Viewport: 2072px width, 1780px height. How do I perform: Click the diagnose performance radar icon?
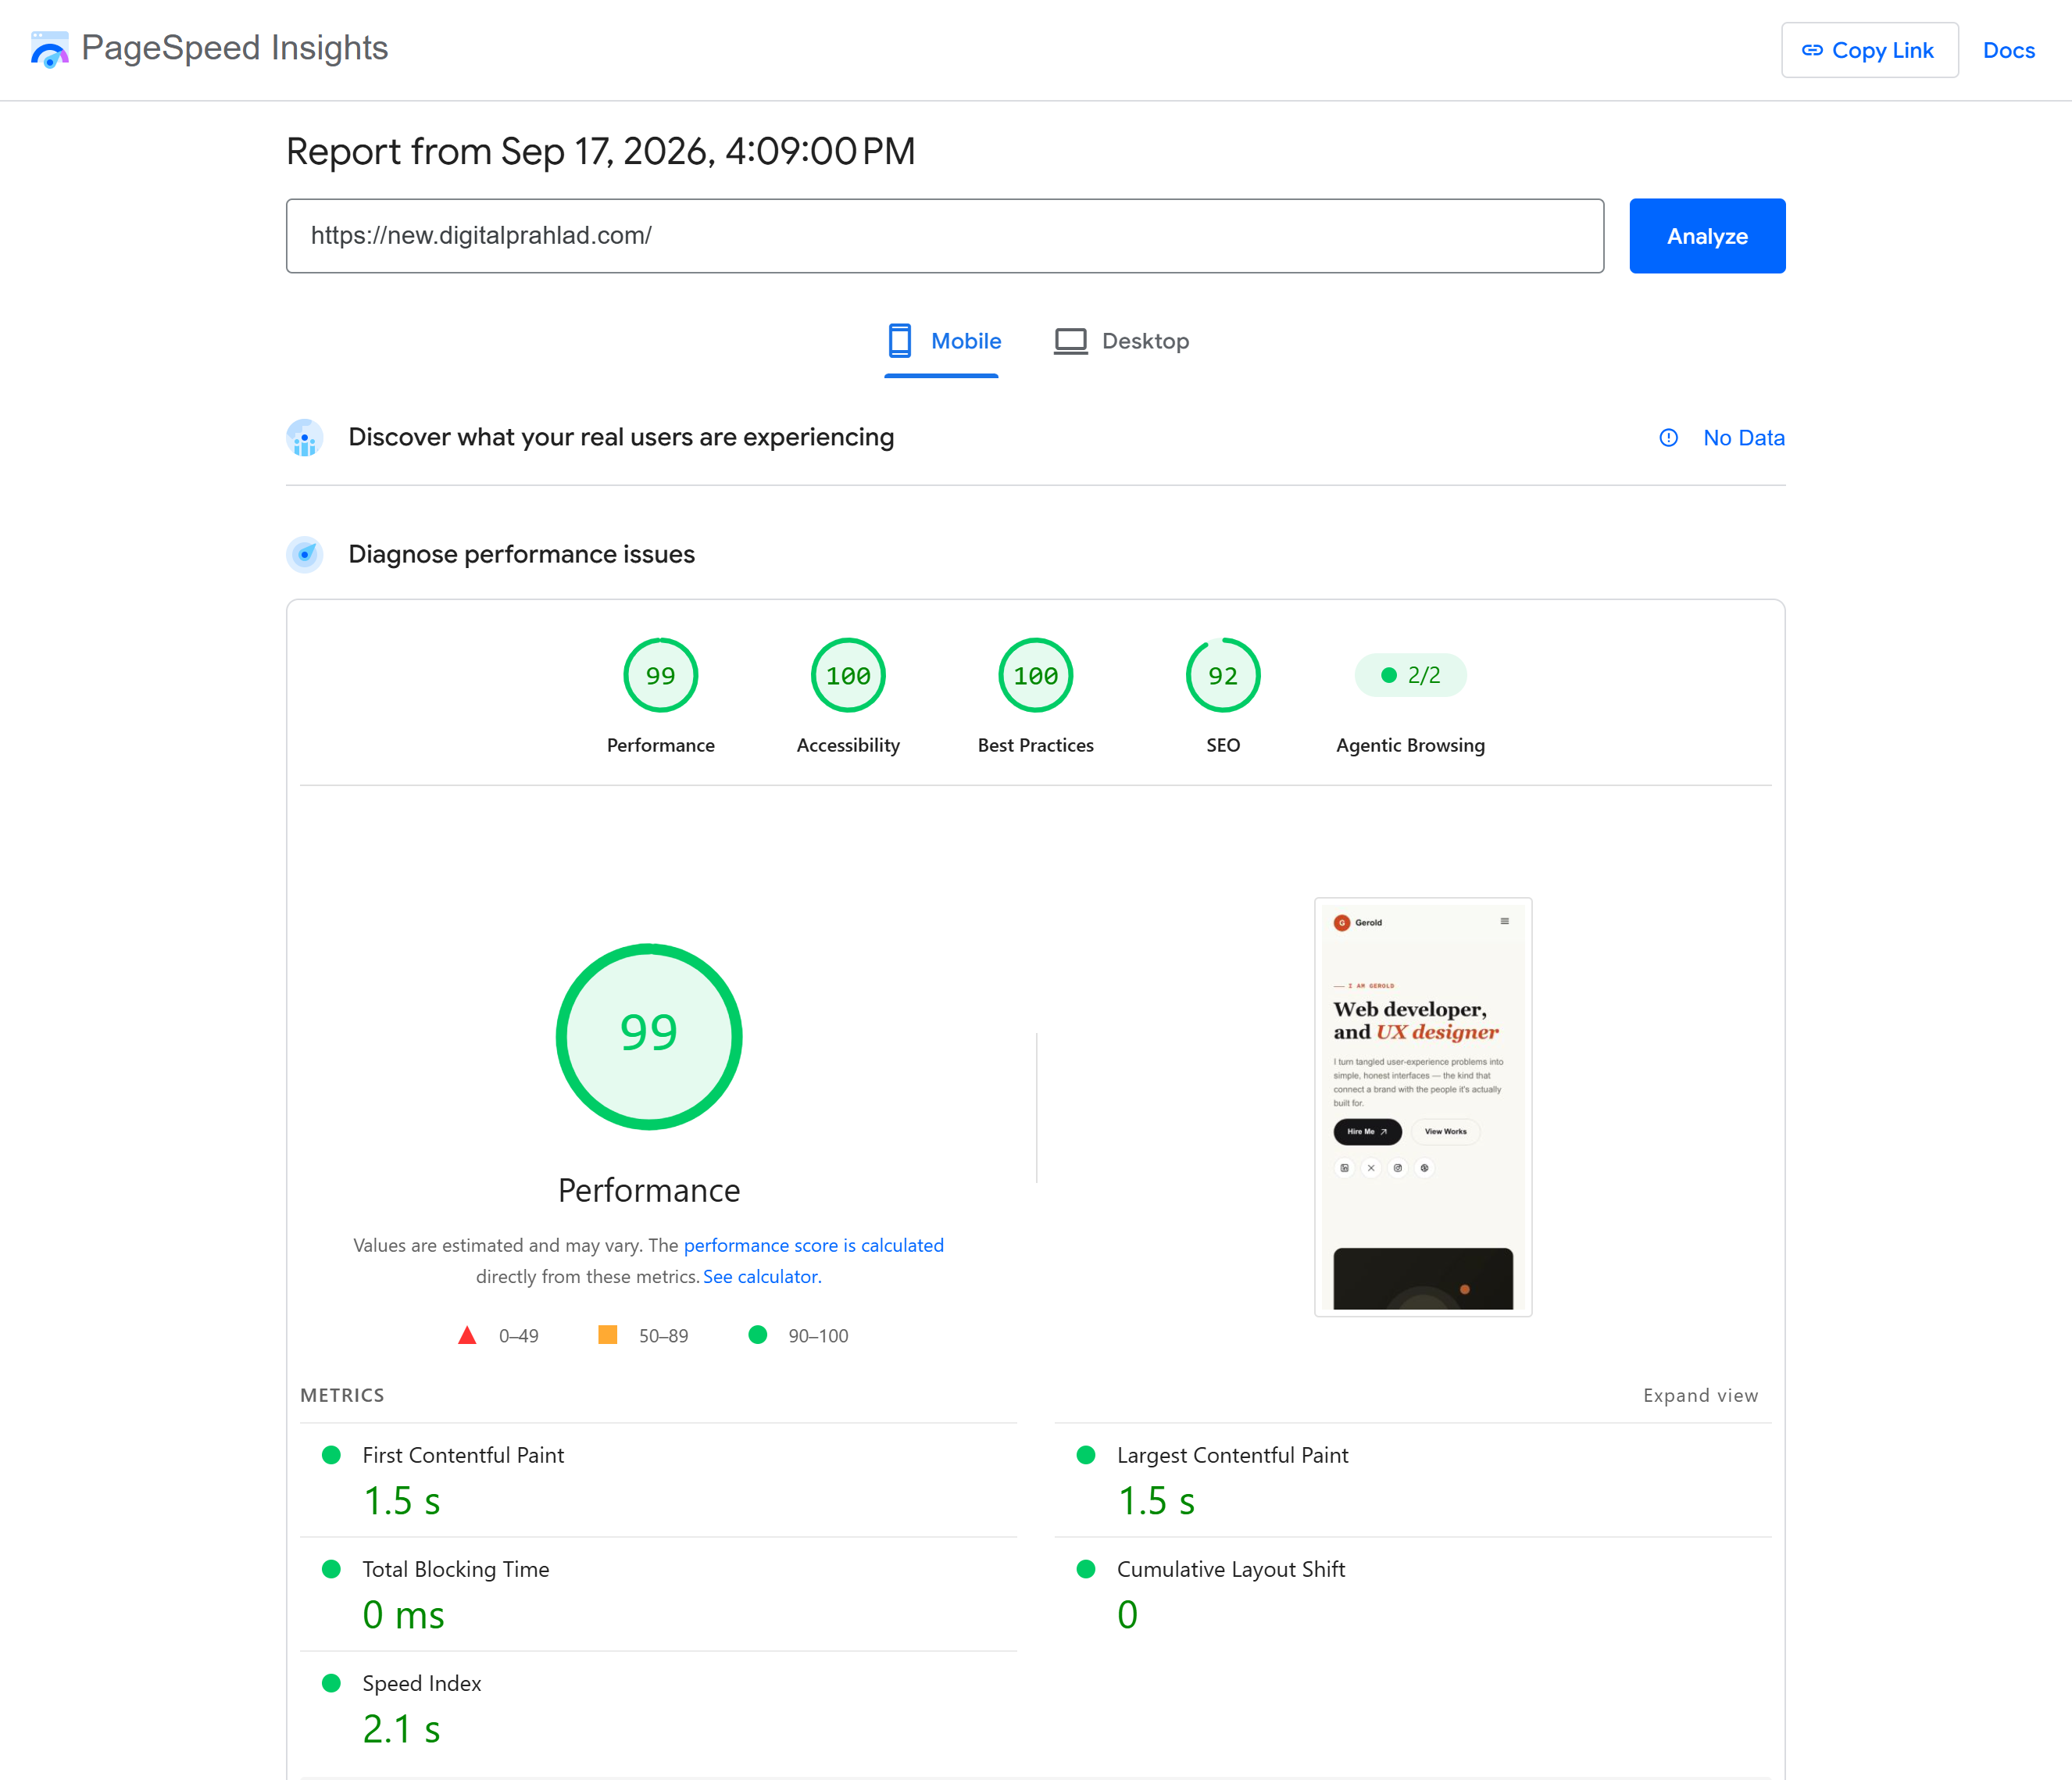point(305,554)
